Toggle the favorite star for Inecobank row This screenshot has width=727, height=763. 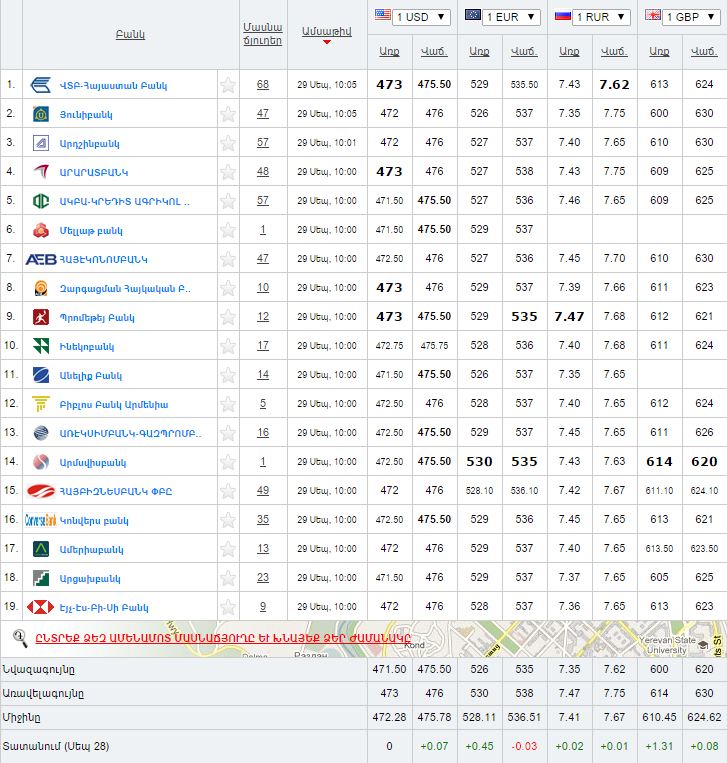pyautogui.click(x=228, y=346)
